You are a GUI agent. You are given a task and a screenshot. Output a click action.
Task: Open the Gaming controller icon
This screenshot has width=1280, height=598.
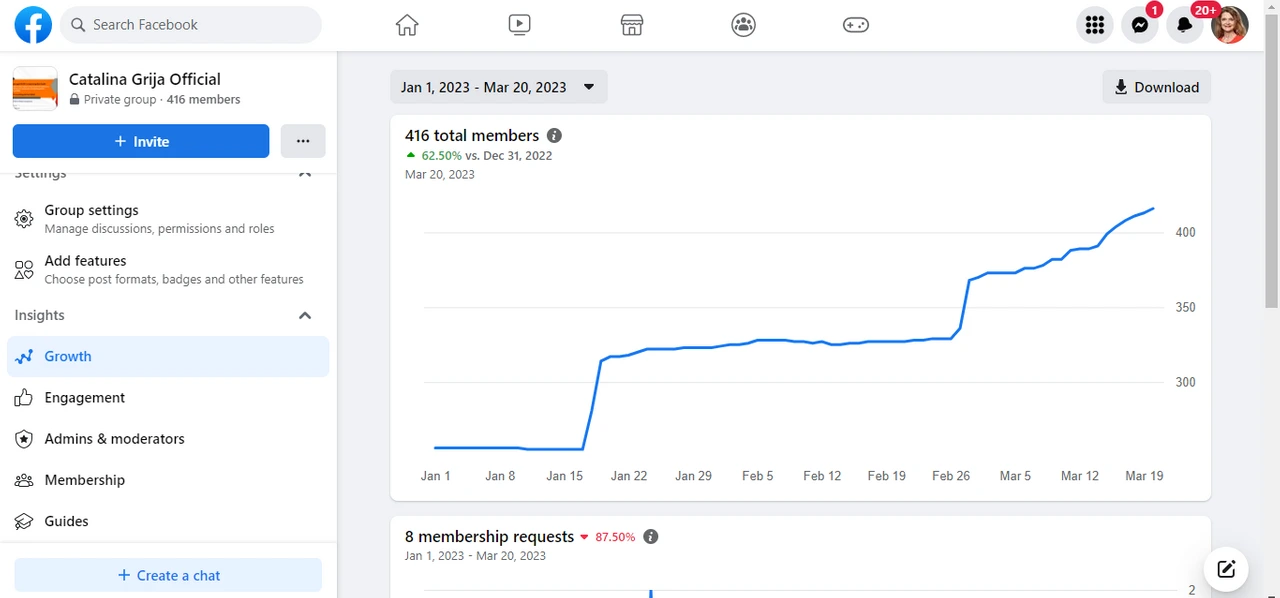[855, 25]
